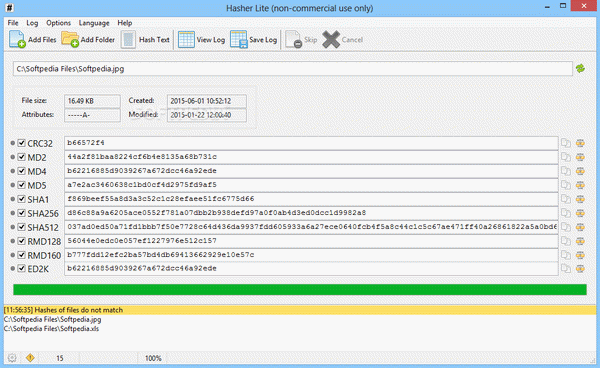Uncheck the SHA512 checkbox

[x=21, y=227]
